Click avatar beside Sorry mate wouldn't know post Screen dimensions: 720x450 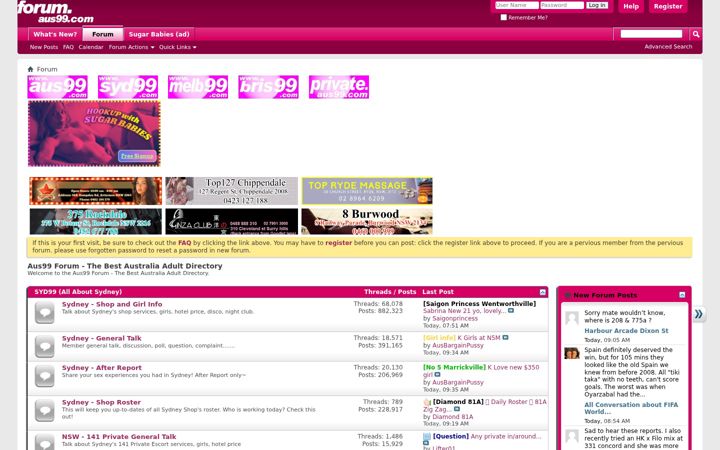572,318
